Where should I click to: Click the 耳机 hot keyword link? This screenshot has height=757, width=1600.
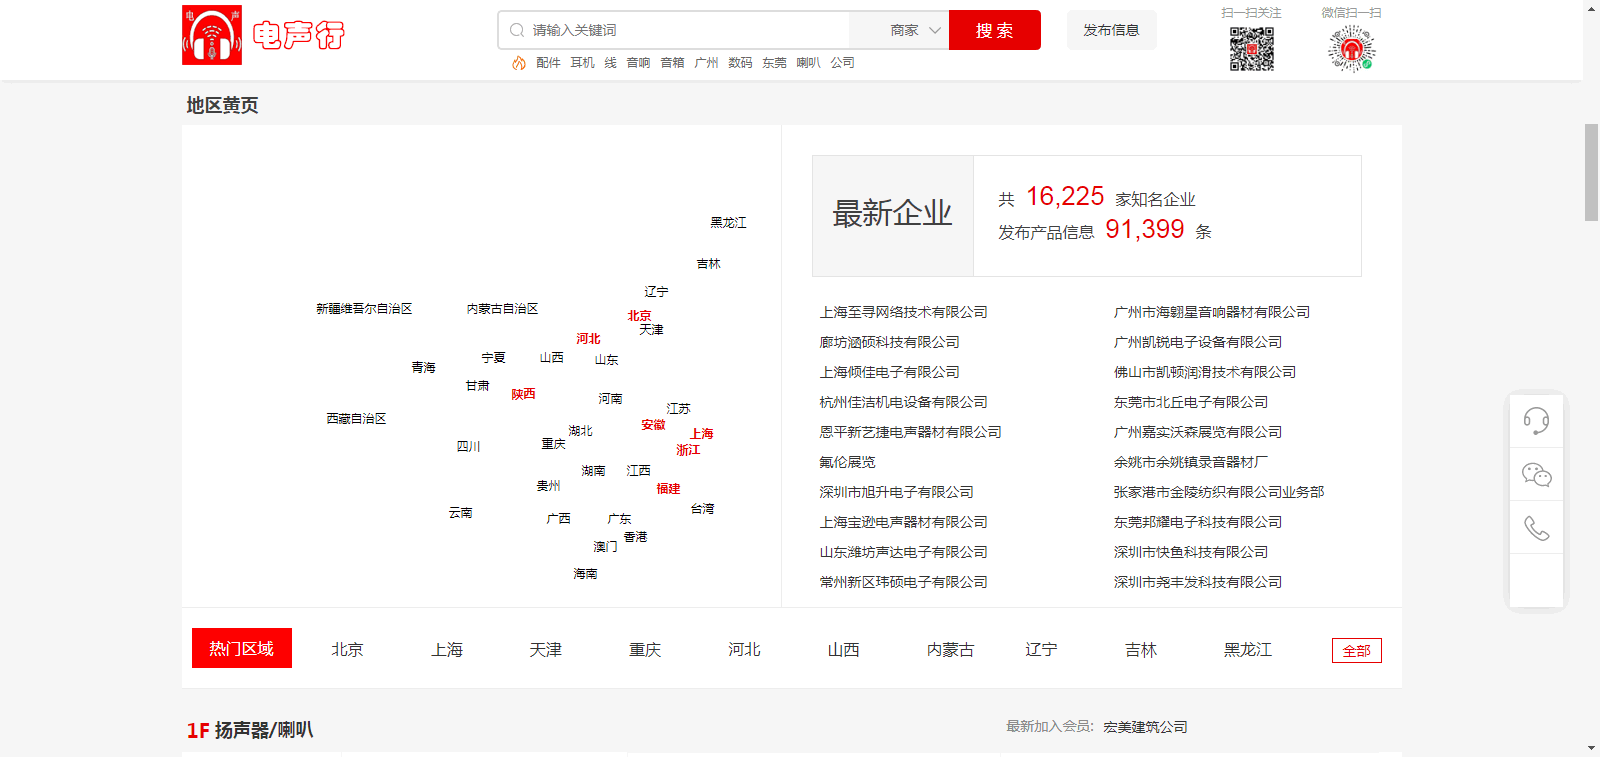pos(582,63)
